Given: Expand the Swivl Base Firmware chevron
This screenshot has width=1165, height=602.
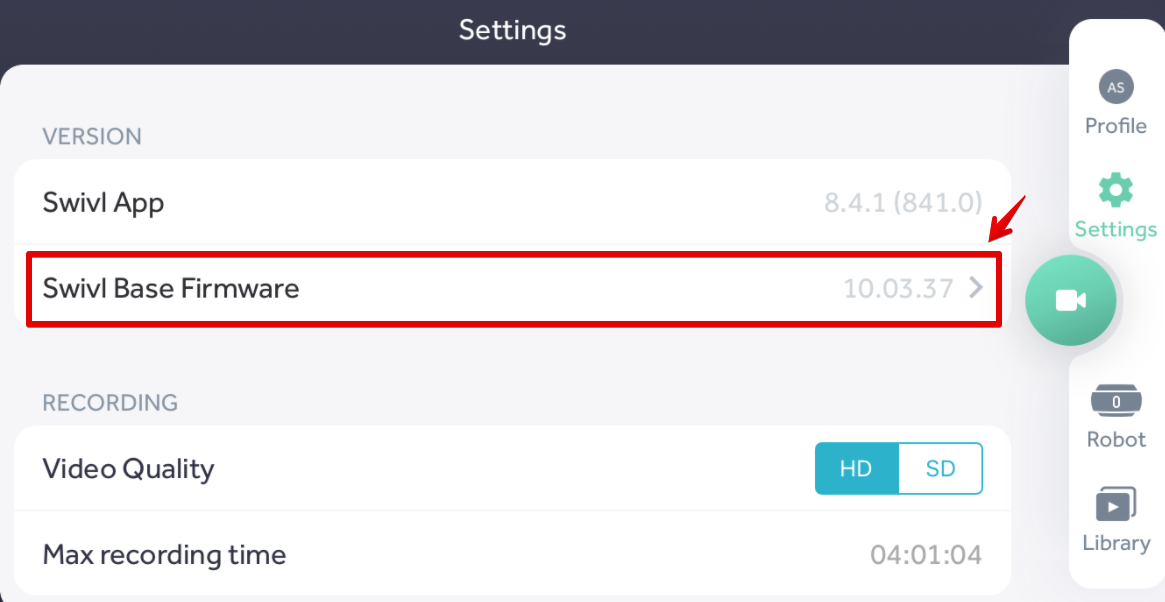Looking at the screenshot, I should coord(976,288).
